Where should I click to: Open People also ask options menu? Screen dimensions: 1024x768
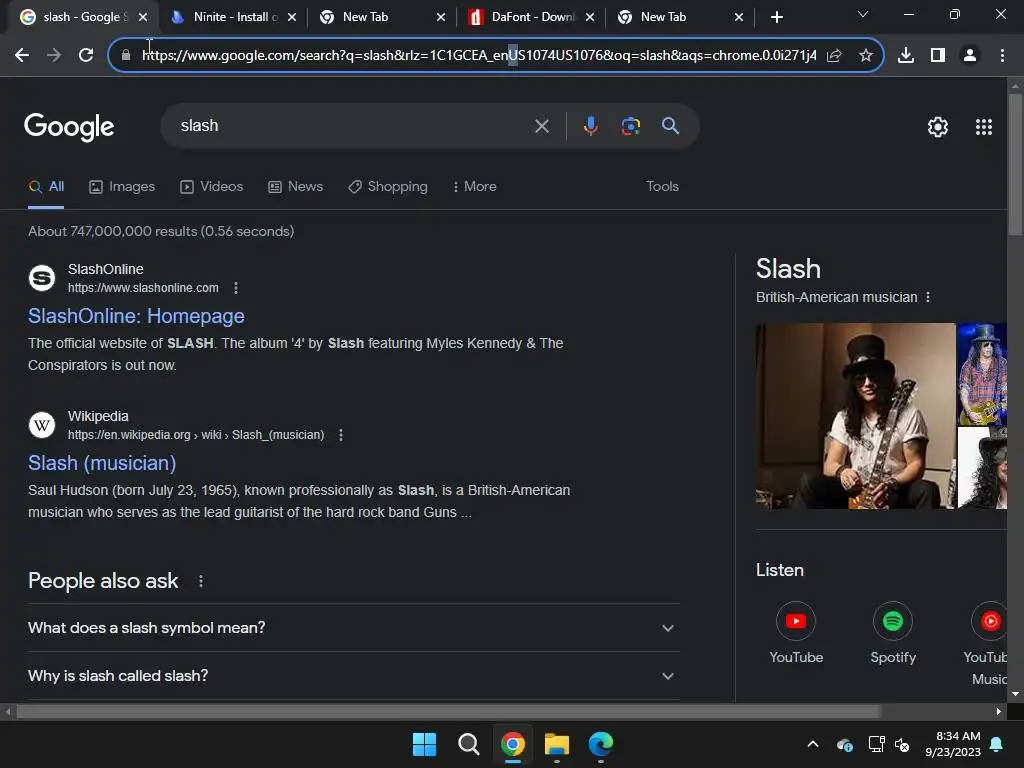200,581
